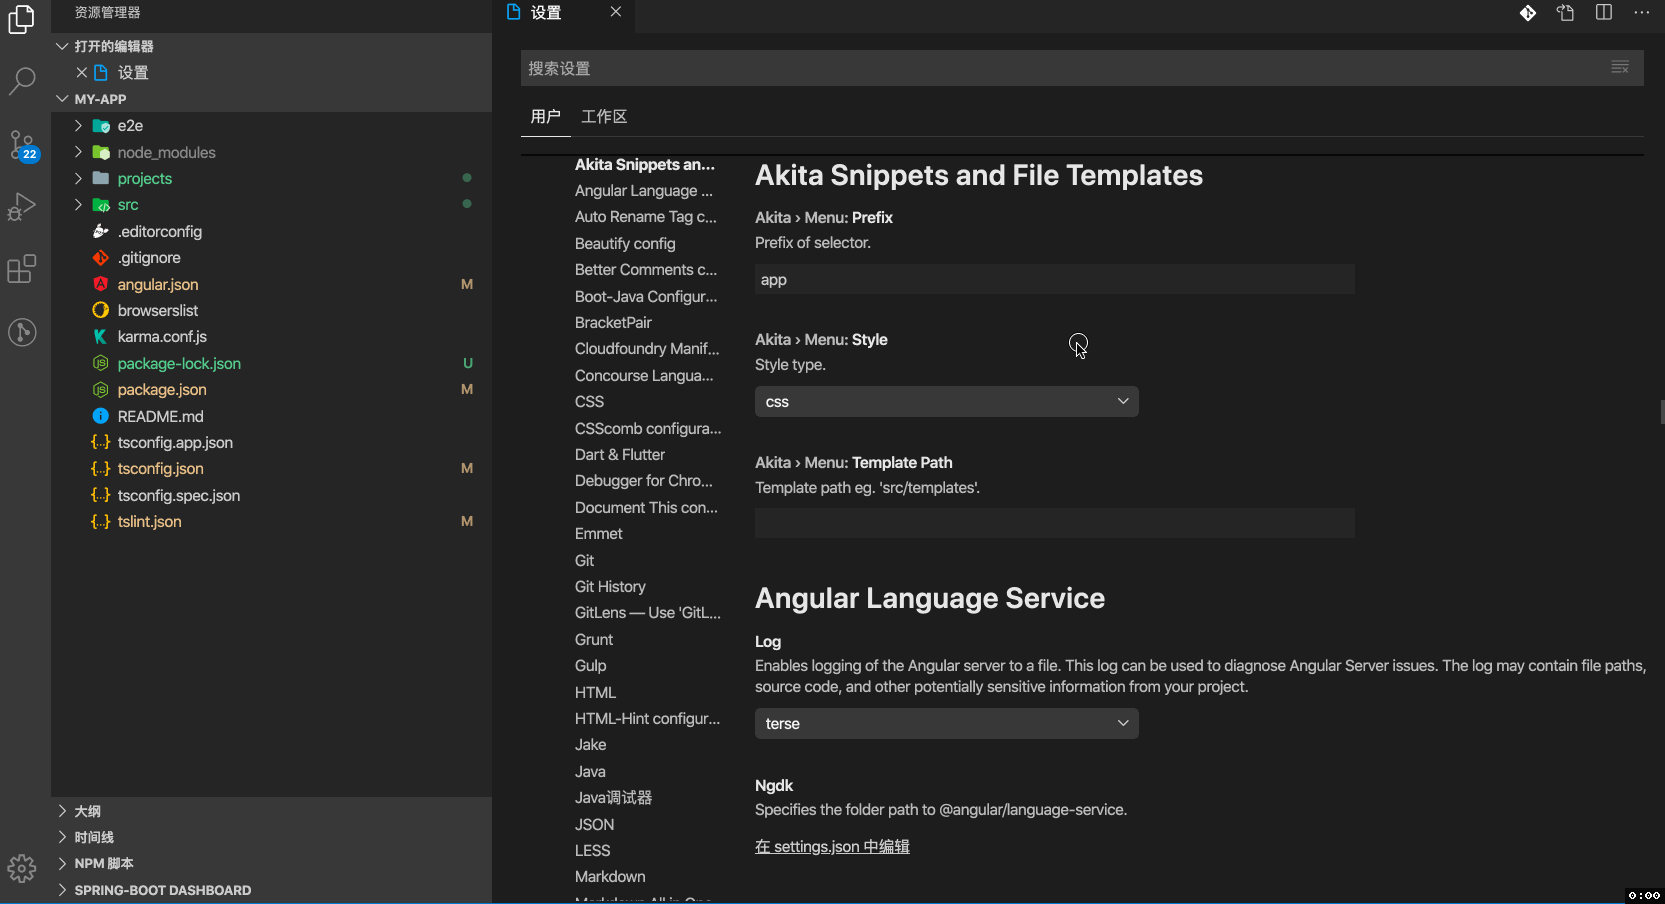Click the Akita Prefix input field
This screenshot has width=1665, height=904.
click(1054, 280)
